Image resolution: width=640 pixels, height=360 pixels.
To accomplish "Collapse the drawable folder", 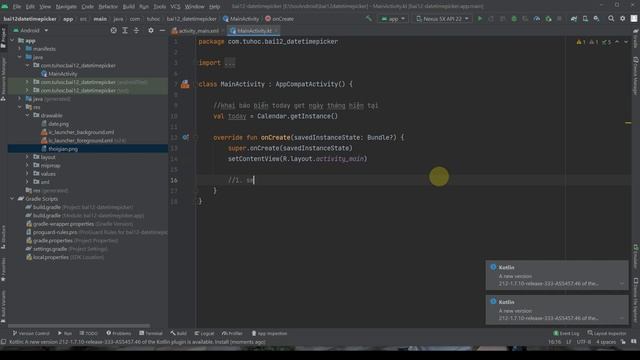I will (27, 116).
